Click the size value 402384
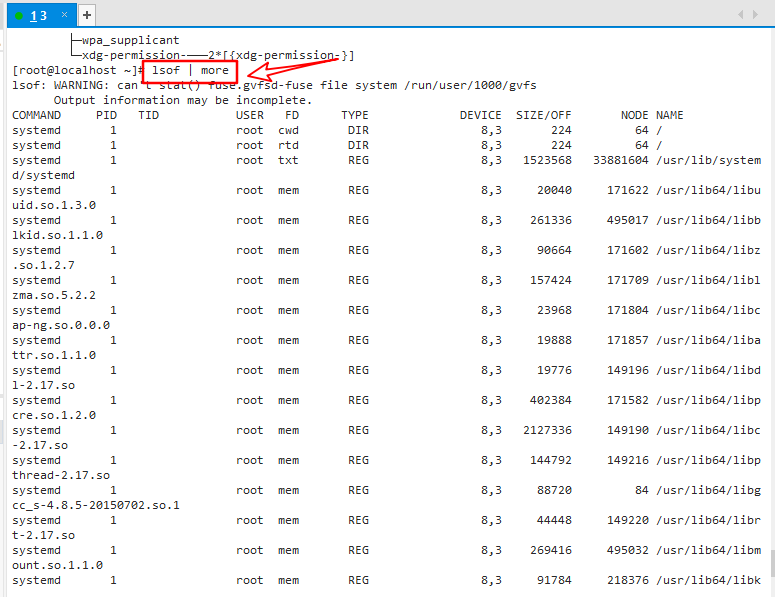This screenshot has height=597, width=775. (551, 400)
